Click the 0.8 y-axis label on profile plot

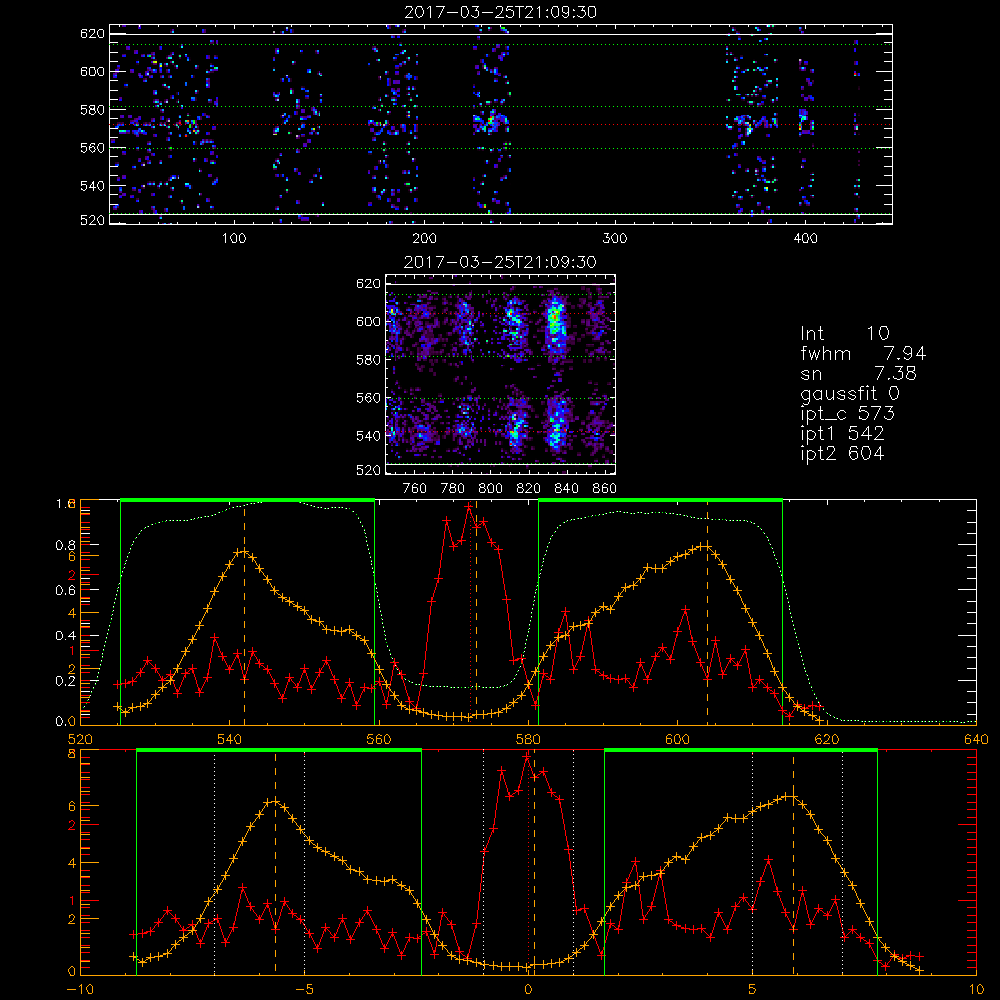(65, 545)
